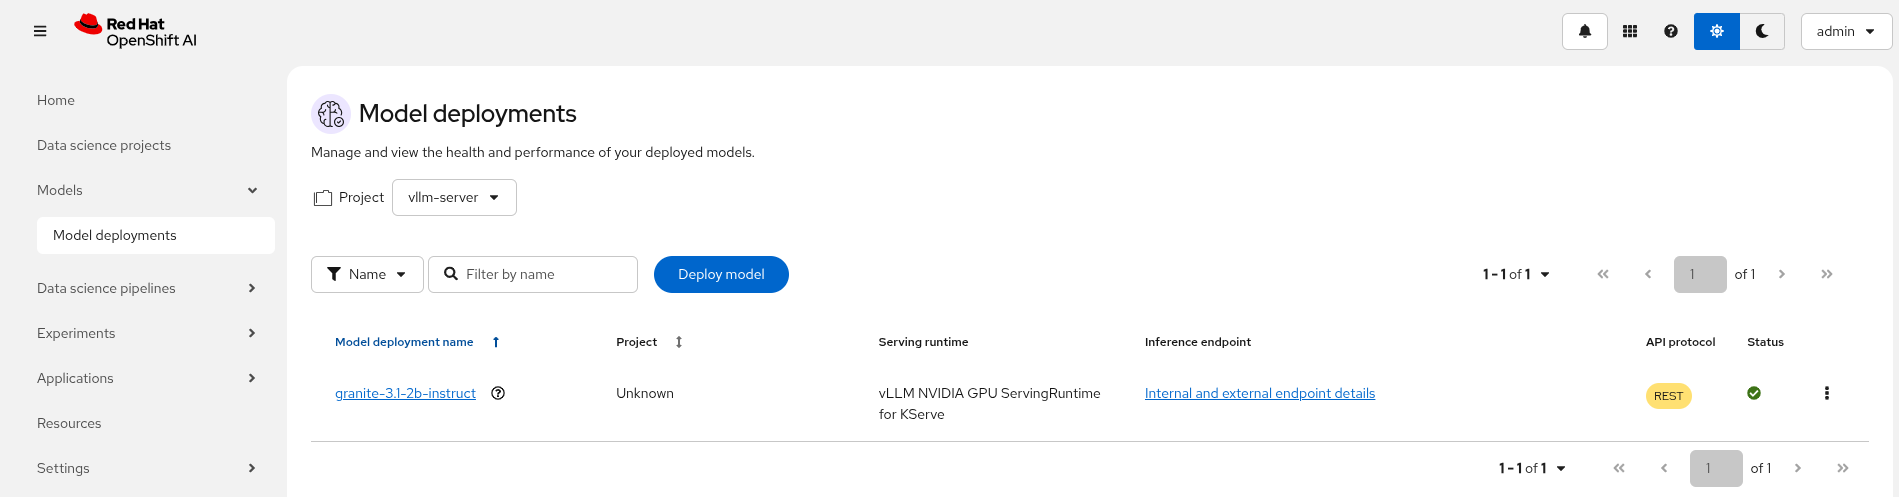Click the API protocol column header
Image resolution: width=1899 pixels, height=497 pixels.
point(1680,342)
